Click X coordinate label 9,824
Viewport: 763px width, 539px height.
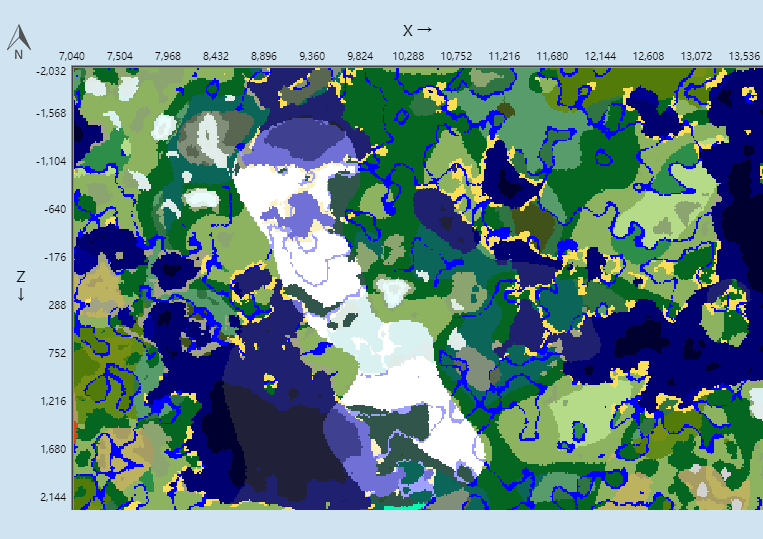coord(360,56)
